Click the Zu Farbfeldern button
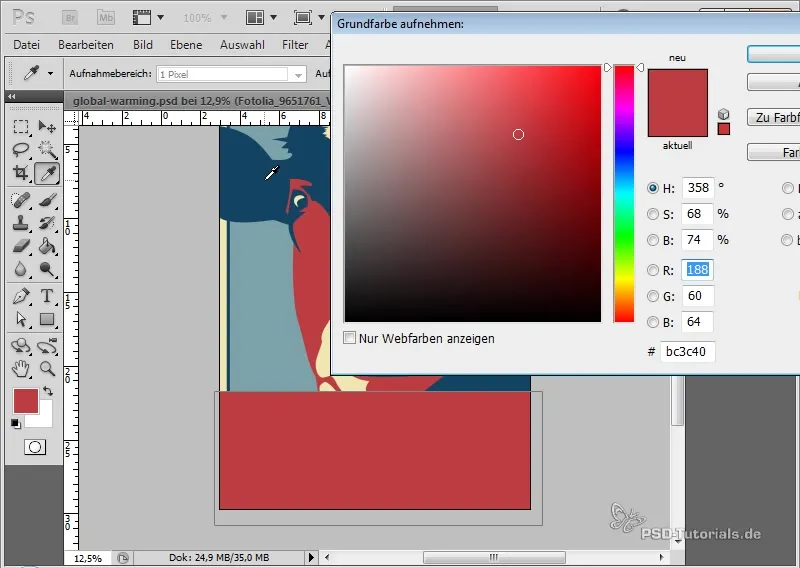Image resolution: width=800 pixels, height=568 pixels. (x=773, y=117)
